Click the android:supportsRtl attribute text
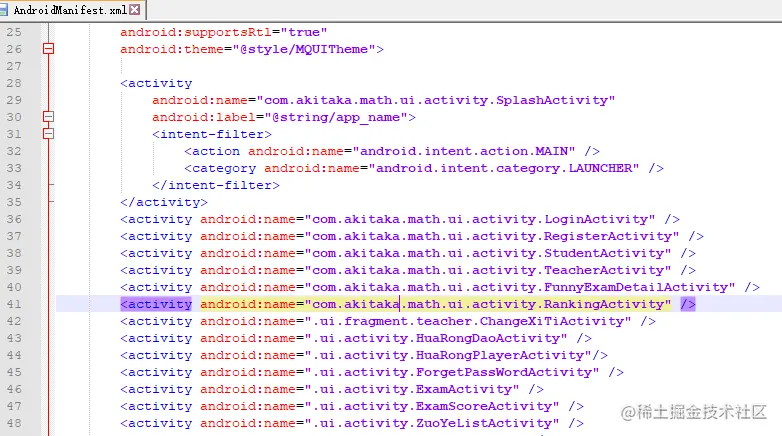The height and width of the screenshot is (436, 782). point(196,32)
